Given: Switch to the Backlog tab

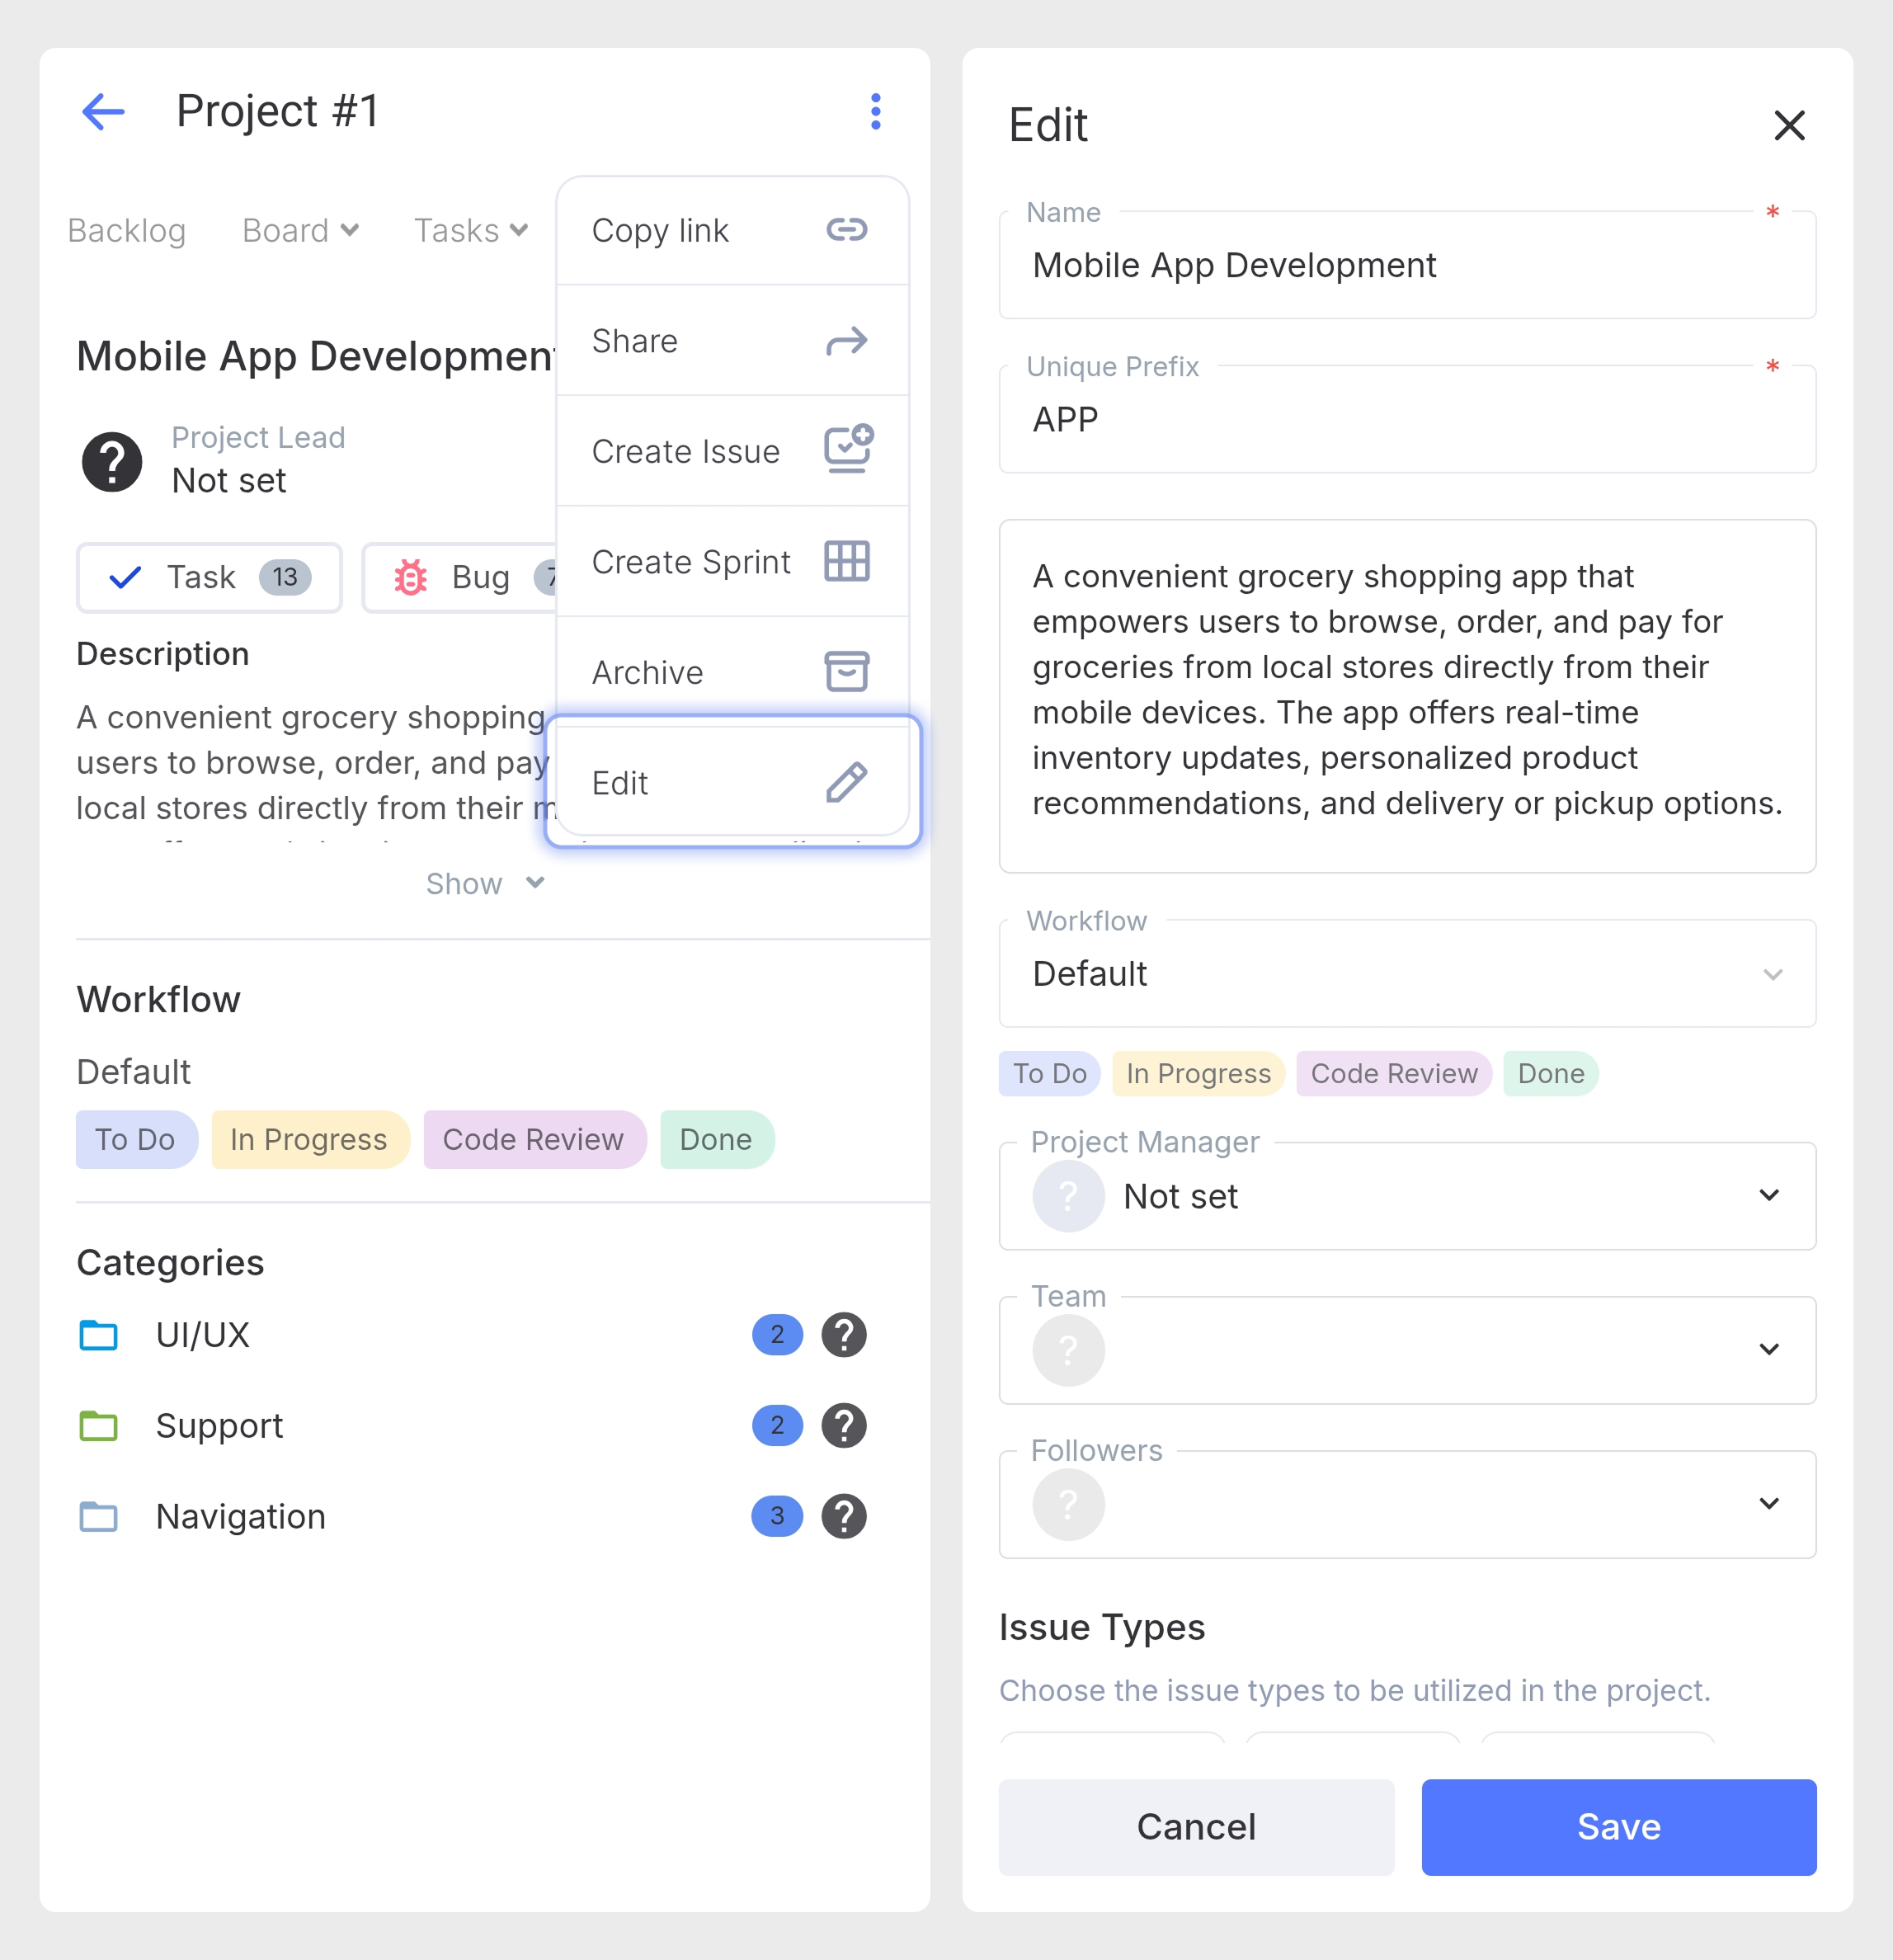Looking at the screenshot, I should coord(126,231).
